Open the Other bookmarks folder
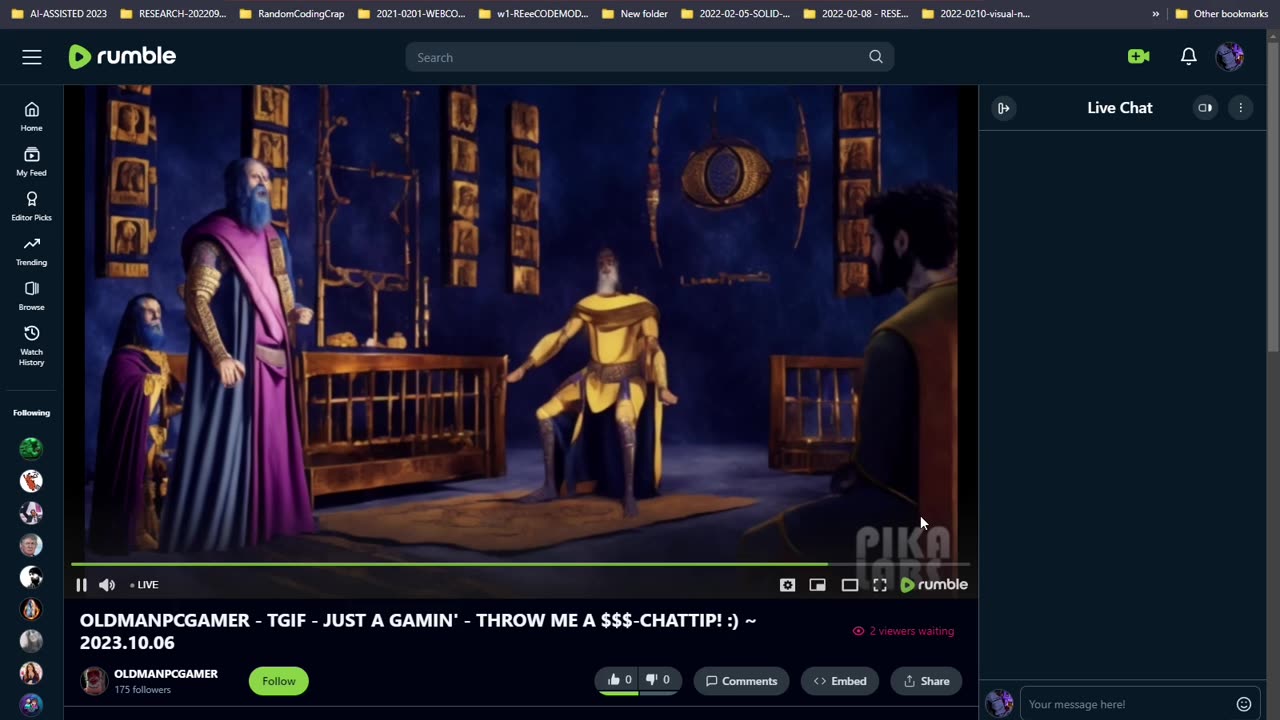The height and width of the screenshot is (720, 1280). coord(1221,14)
